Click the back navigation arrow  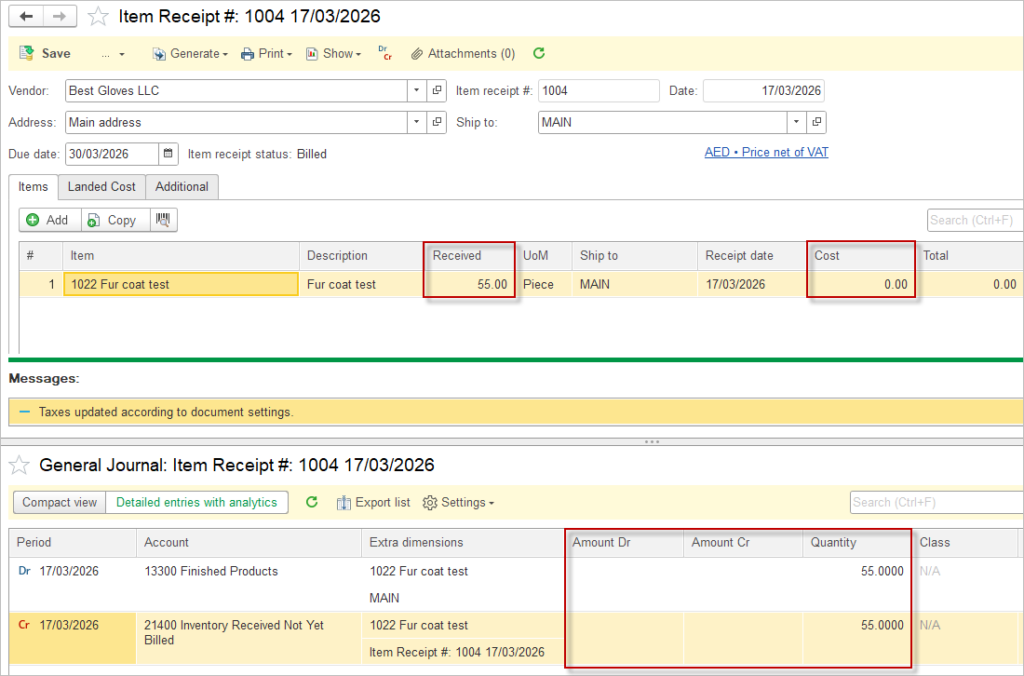[x=26, y=16]
